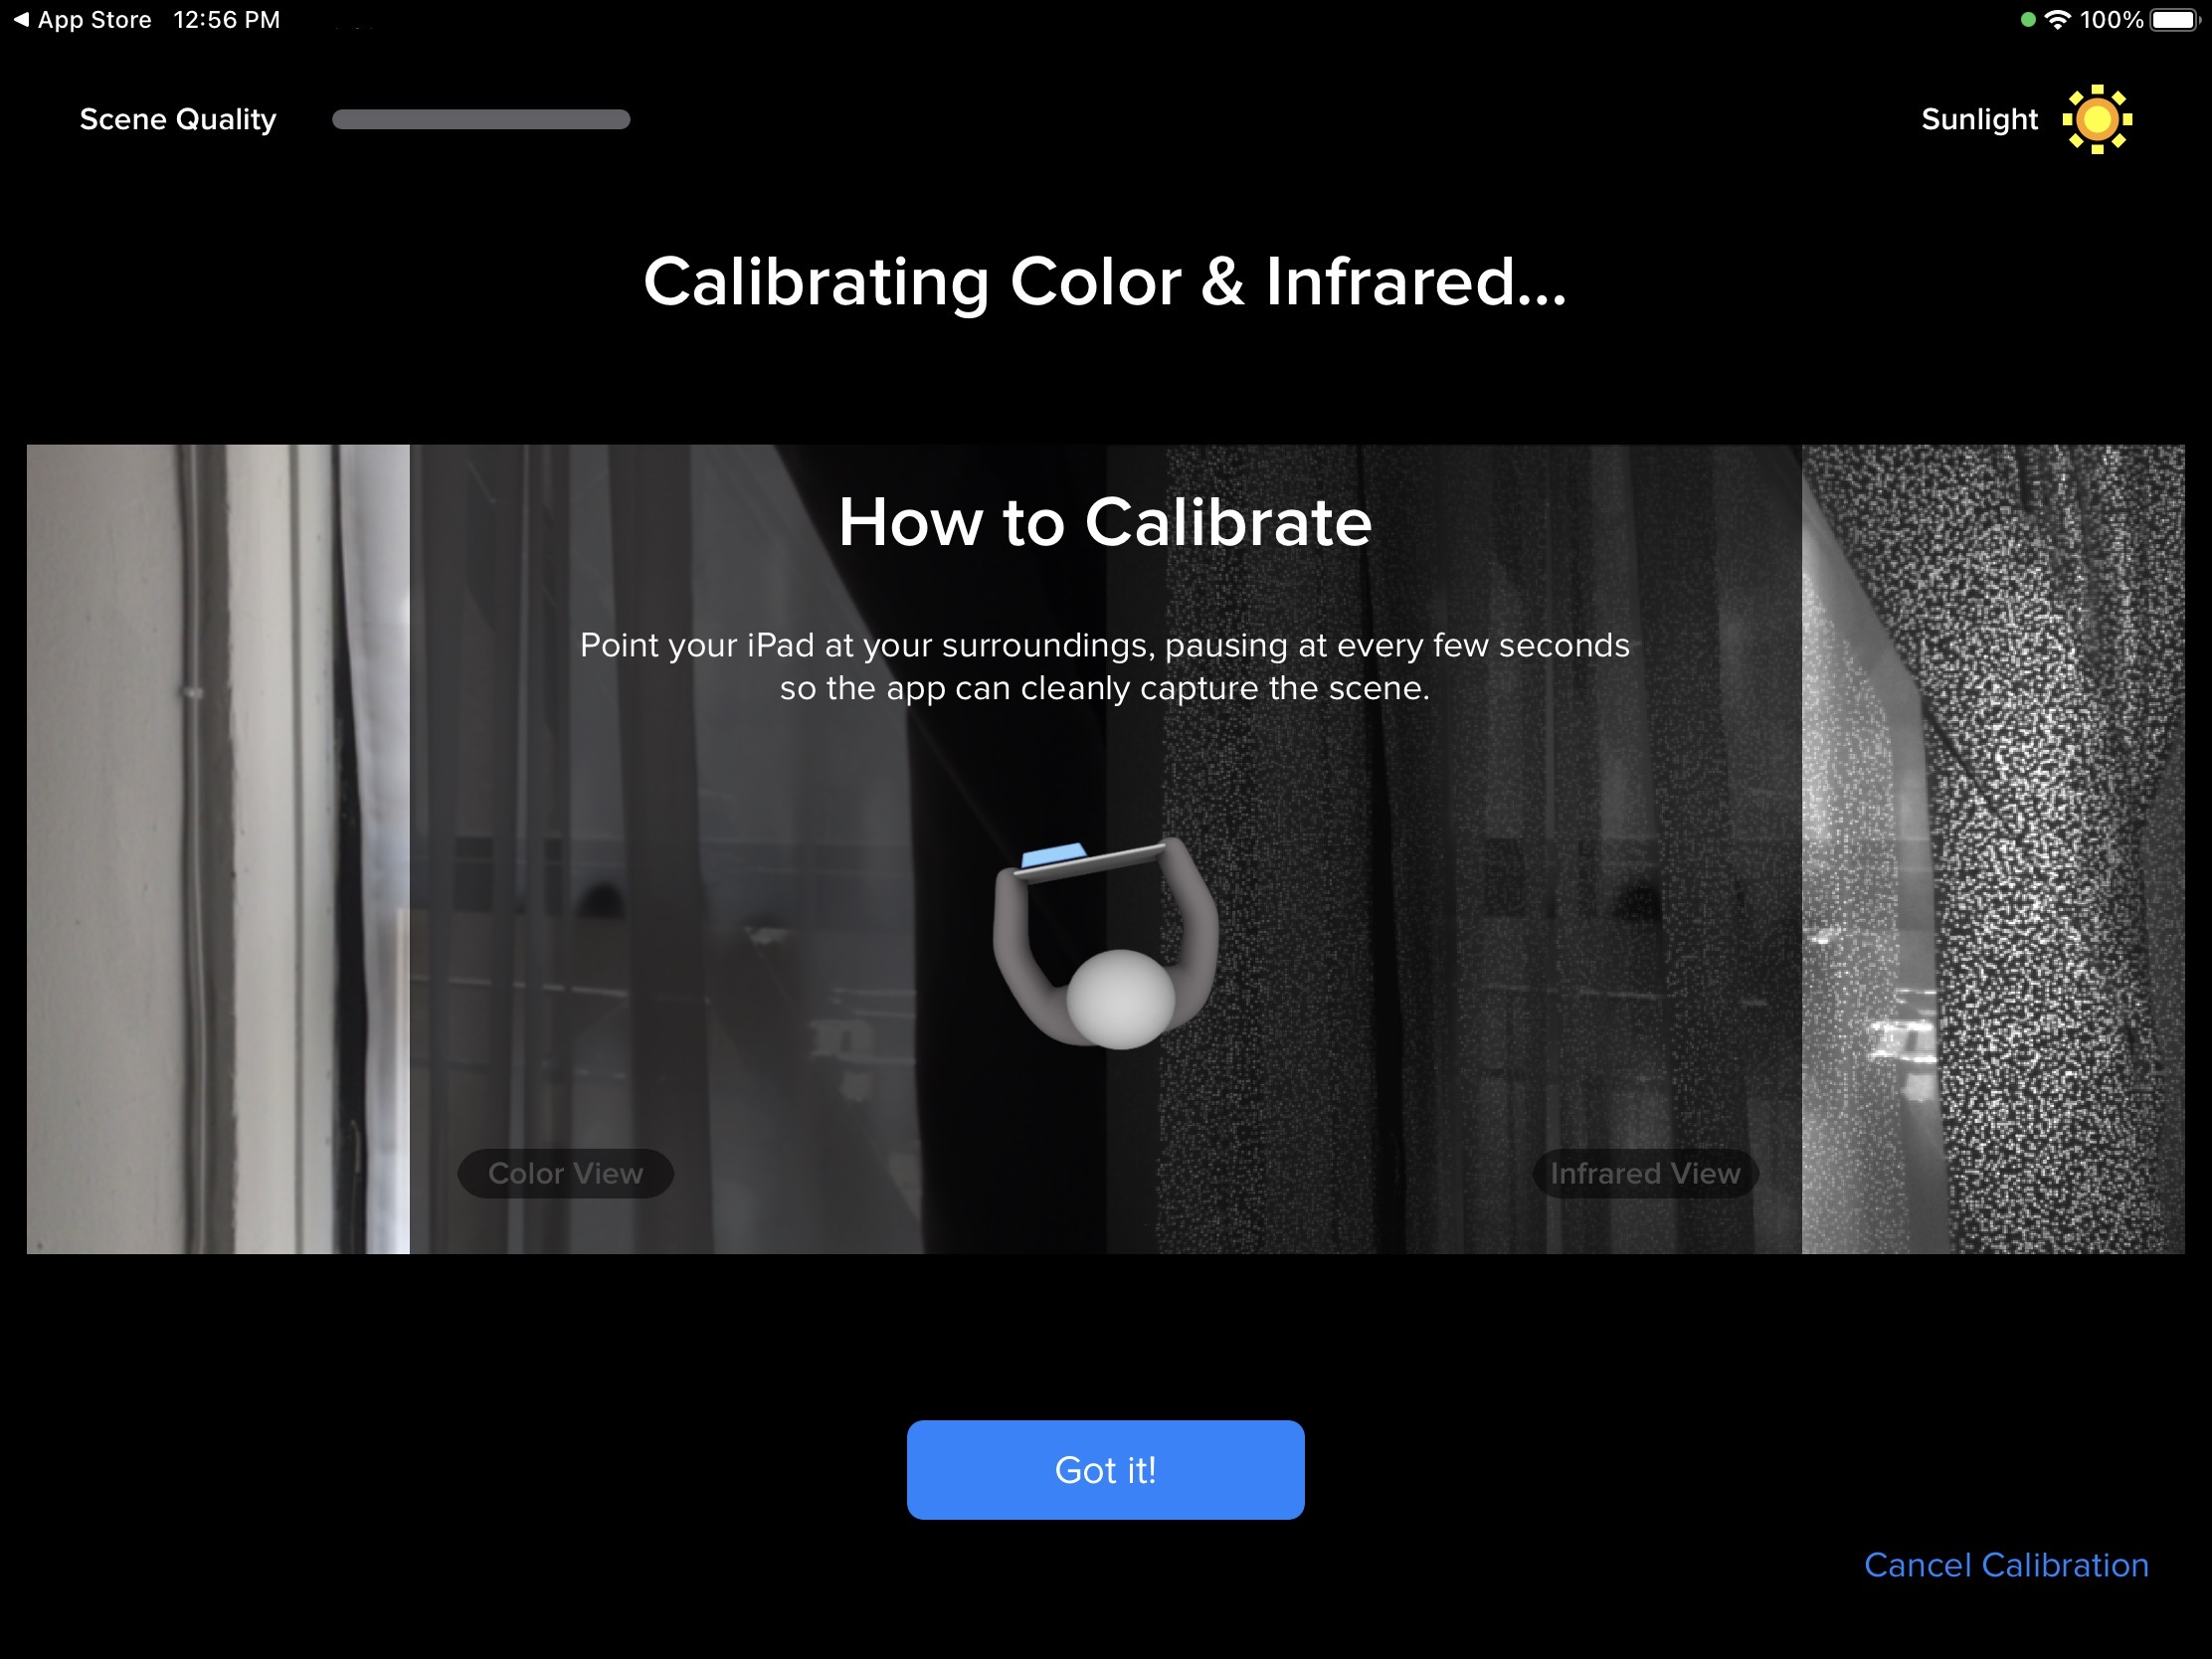
Task: Select the Color View label
Action: [x=565, y=1173]
